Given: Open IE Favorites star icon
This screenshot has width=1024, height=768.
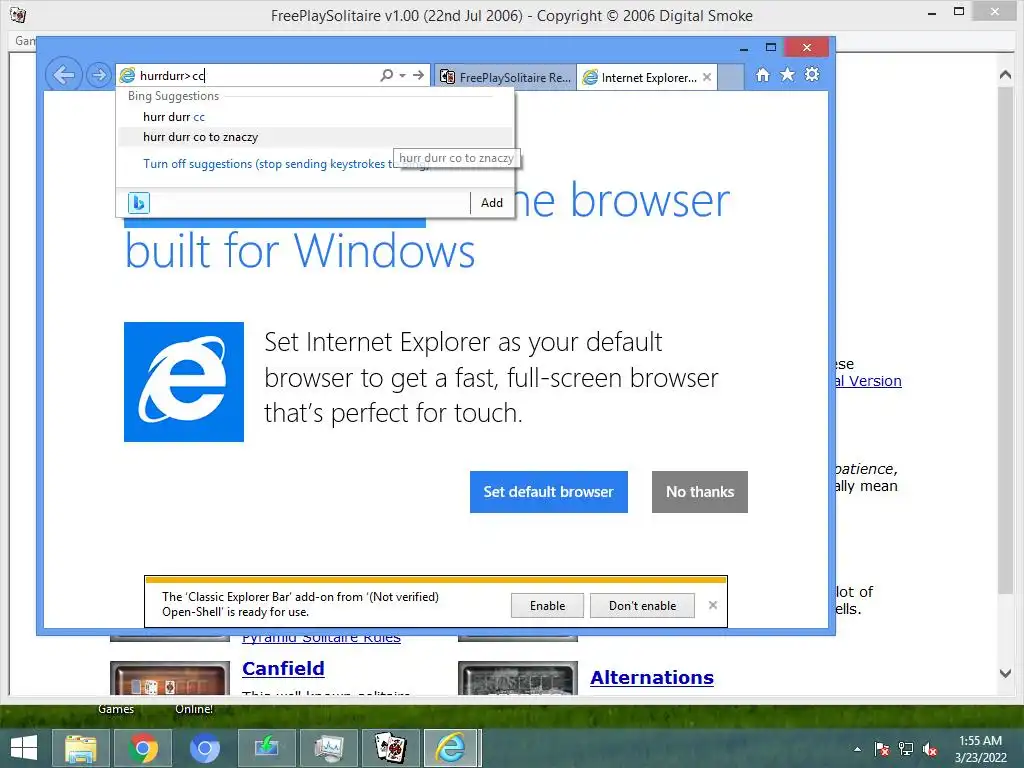Looking at the screenshot, I should [788, 74].
